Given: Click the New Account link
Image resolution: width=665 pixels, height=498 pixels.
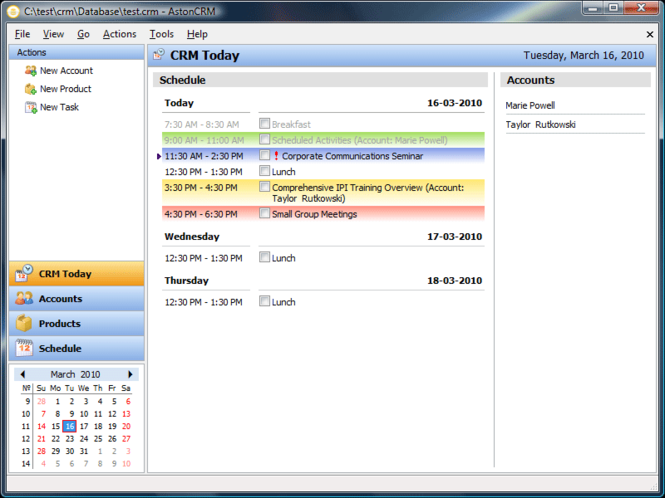Looking at the screenshot, I should pos(66,71).
